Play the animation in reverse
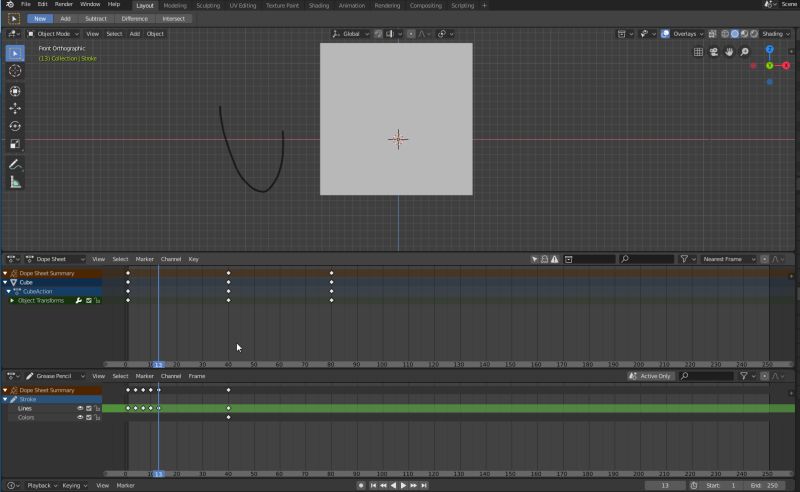Viewport: 800px width, 492px height. click(393, 485)
